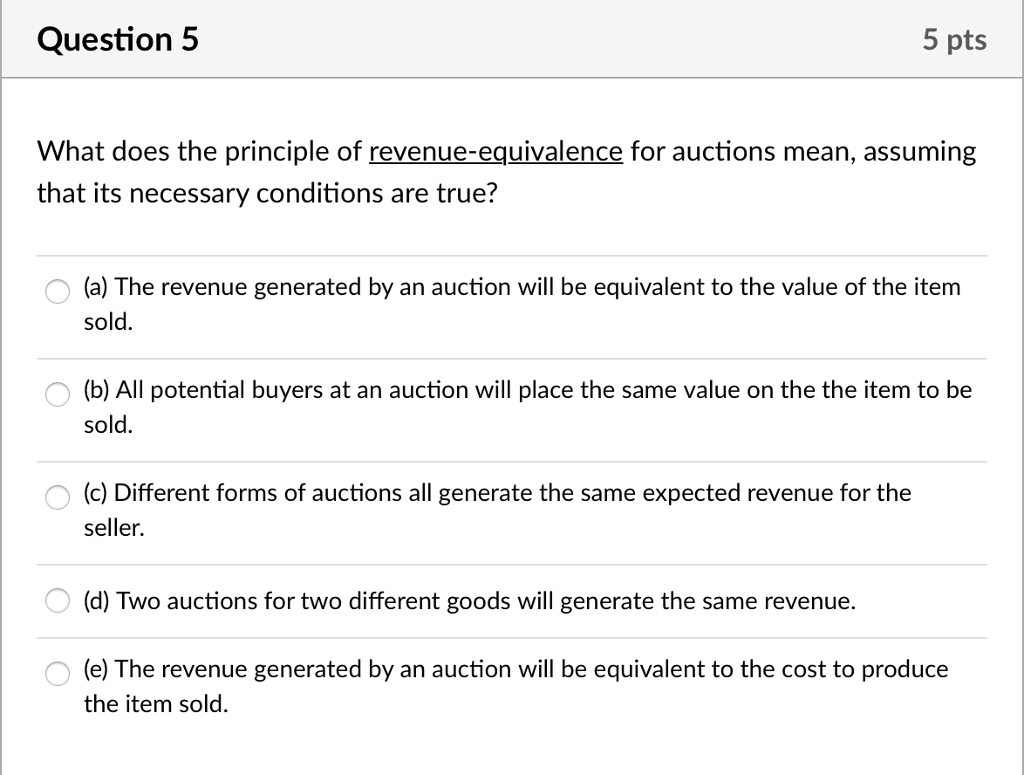
Task: Select radio button for option (b)
Action: (57, 394)
